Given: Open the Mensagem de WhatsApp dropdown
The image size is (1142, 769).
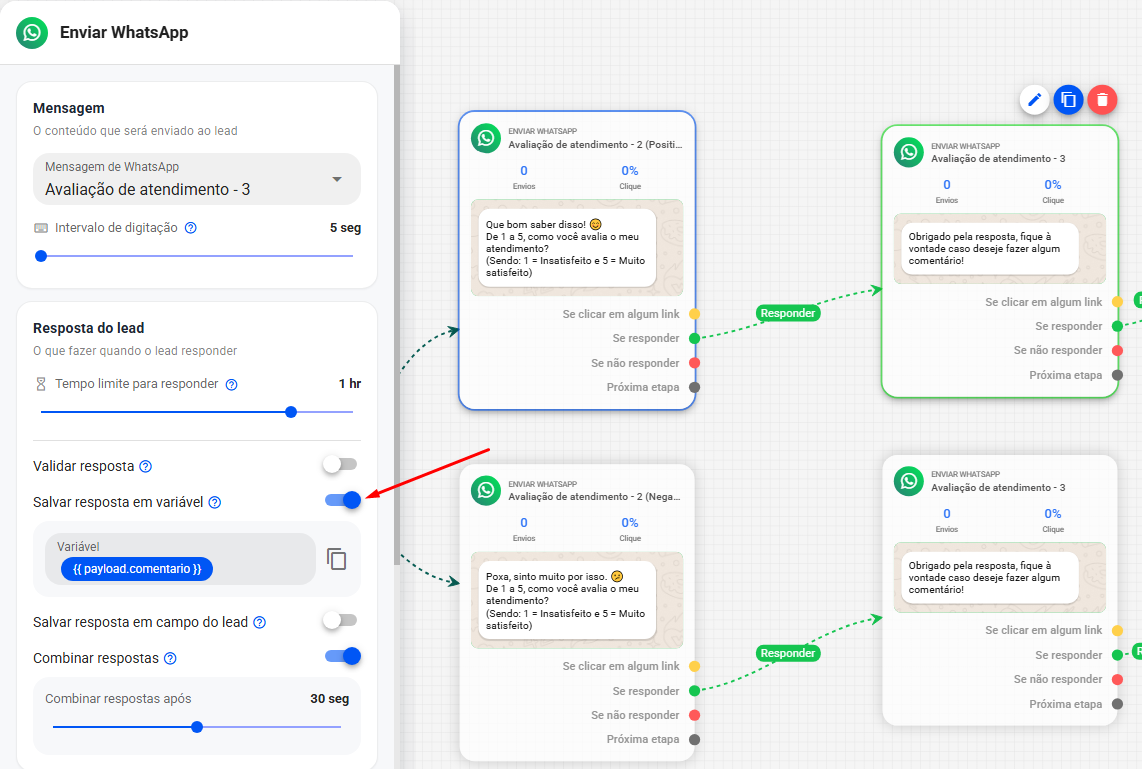Looking at the screenshot, I should point(197,179).
